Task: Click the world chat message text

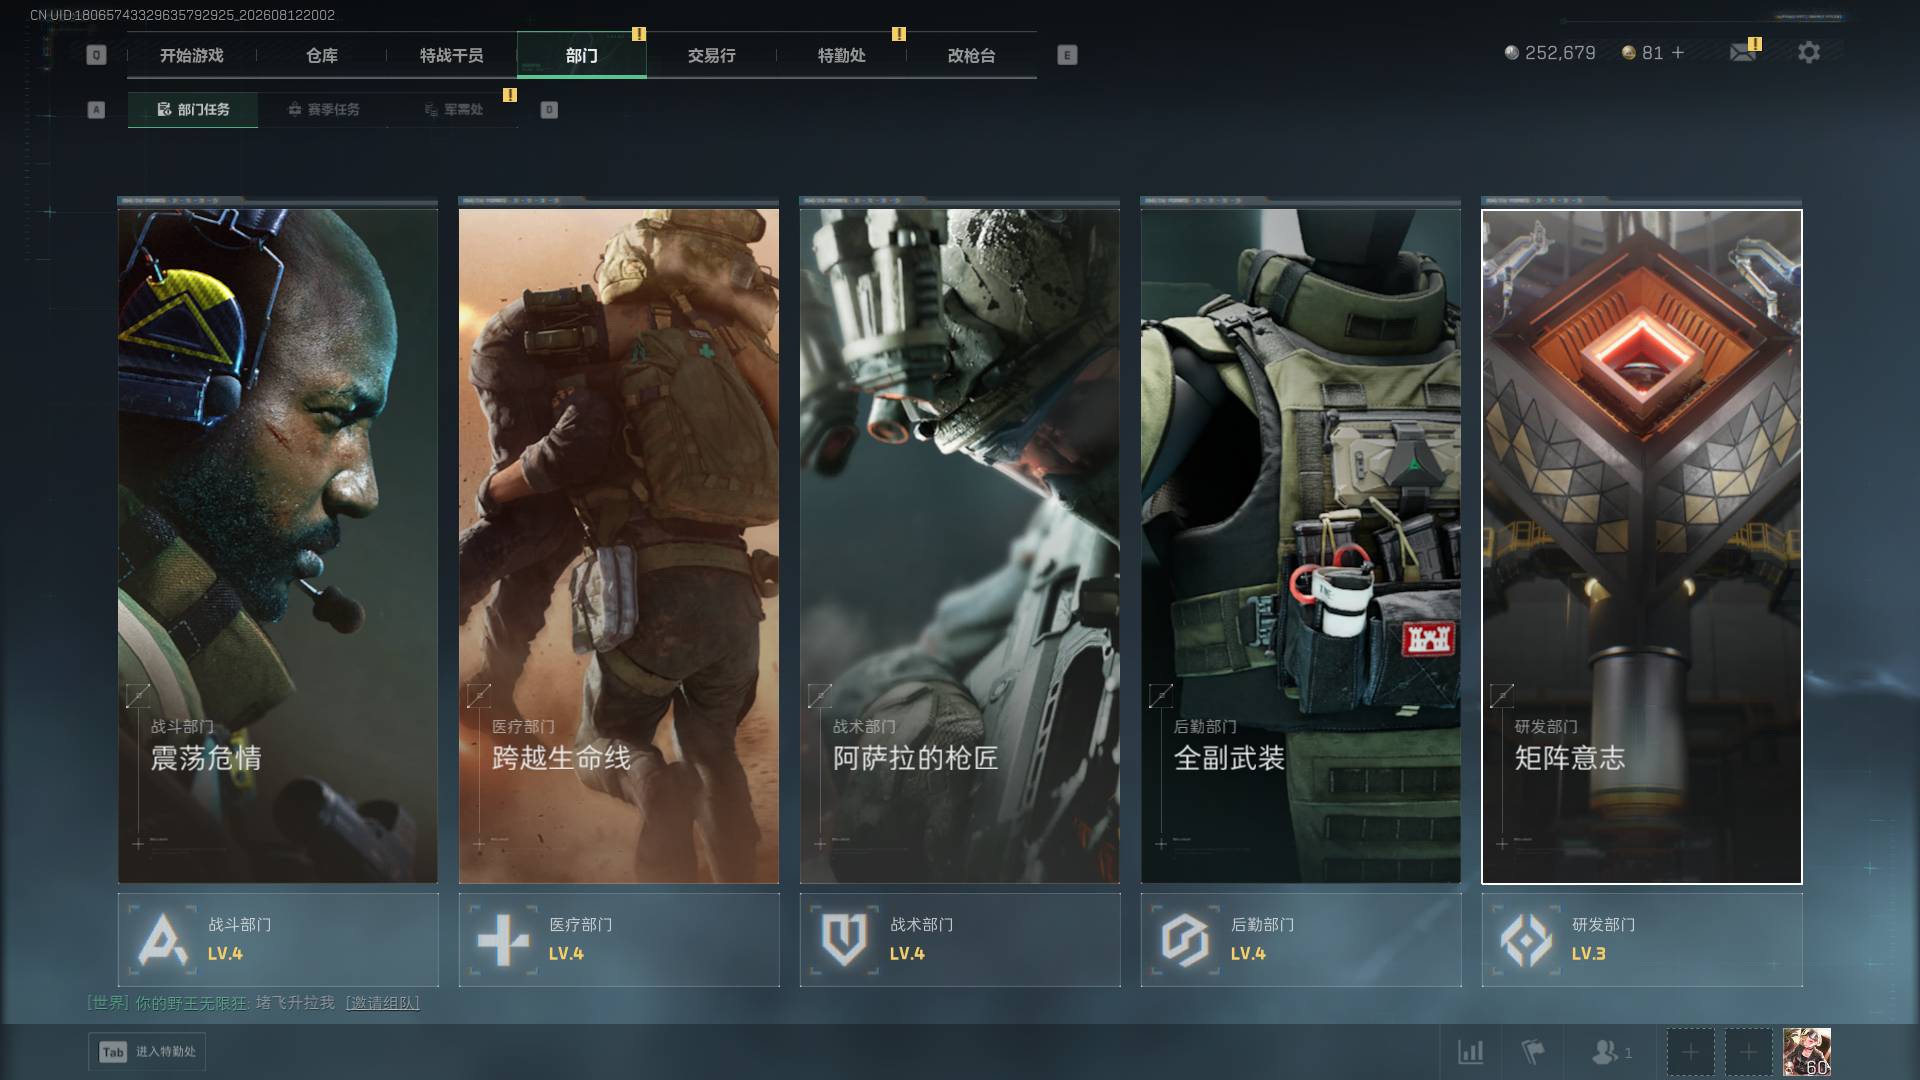Action: (295, 1003)
